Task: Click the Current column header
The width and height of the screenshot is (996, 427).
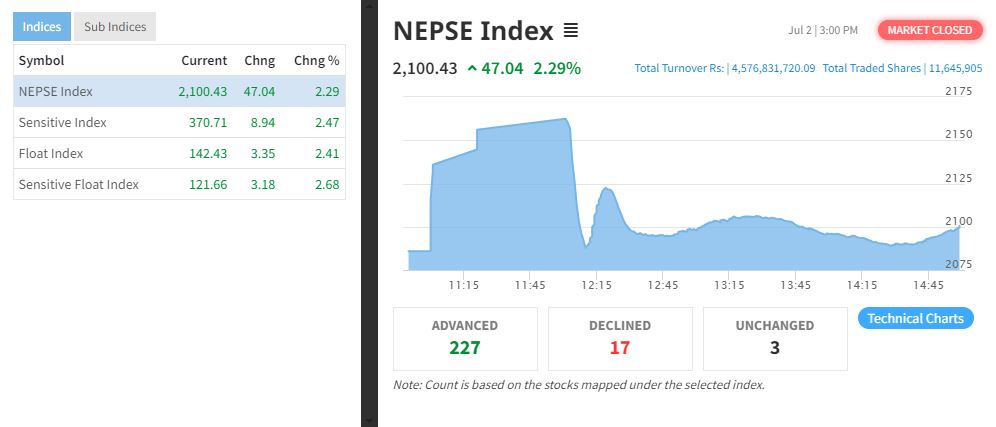Action: (204, 60)
